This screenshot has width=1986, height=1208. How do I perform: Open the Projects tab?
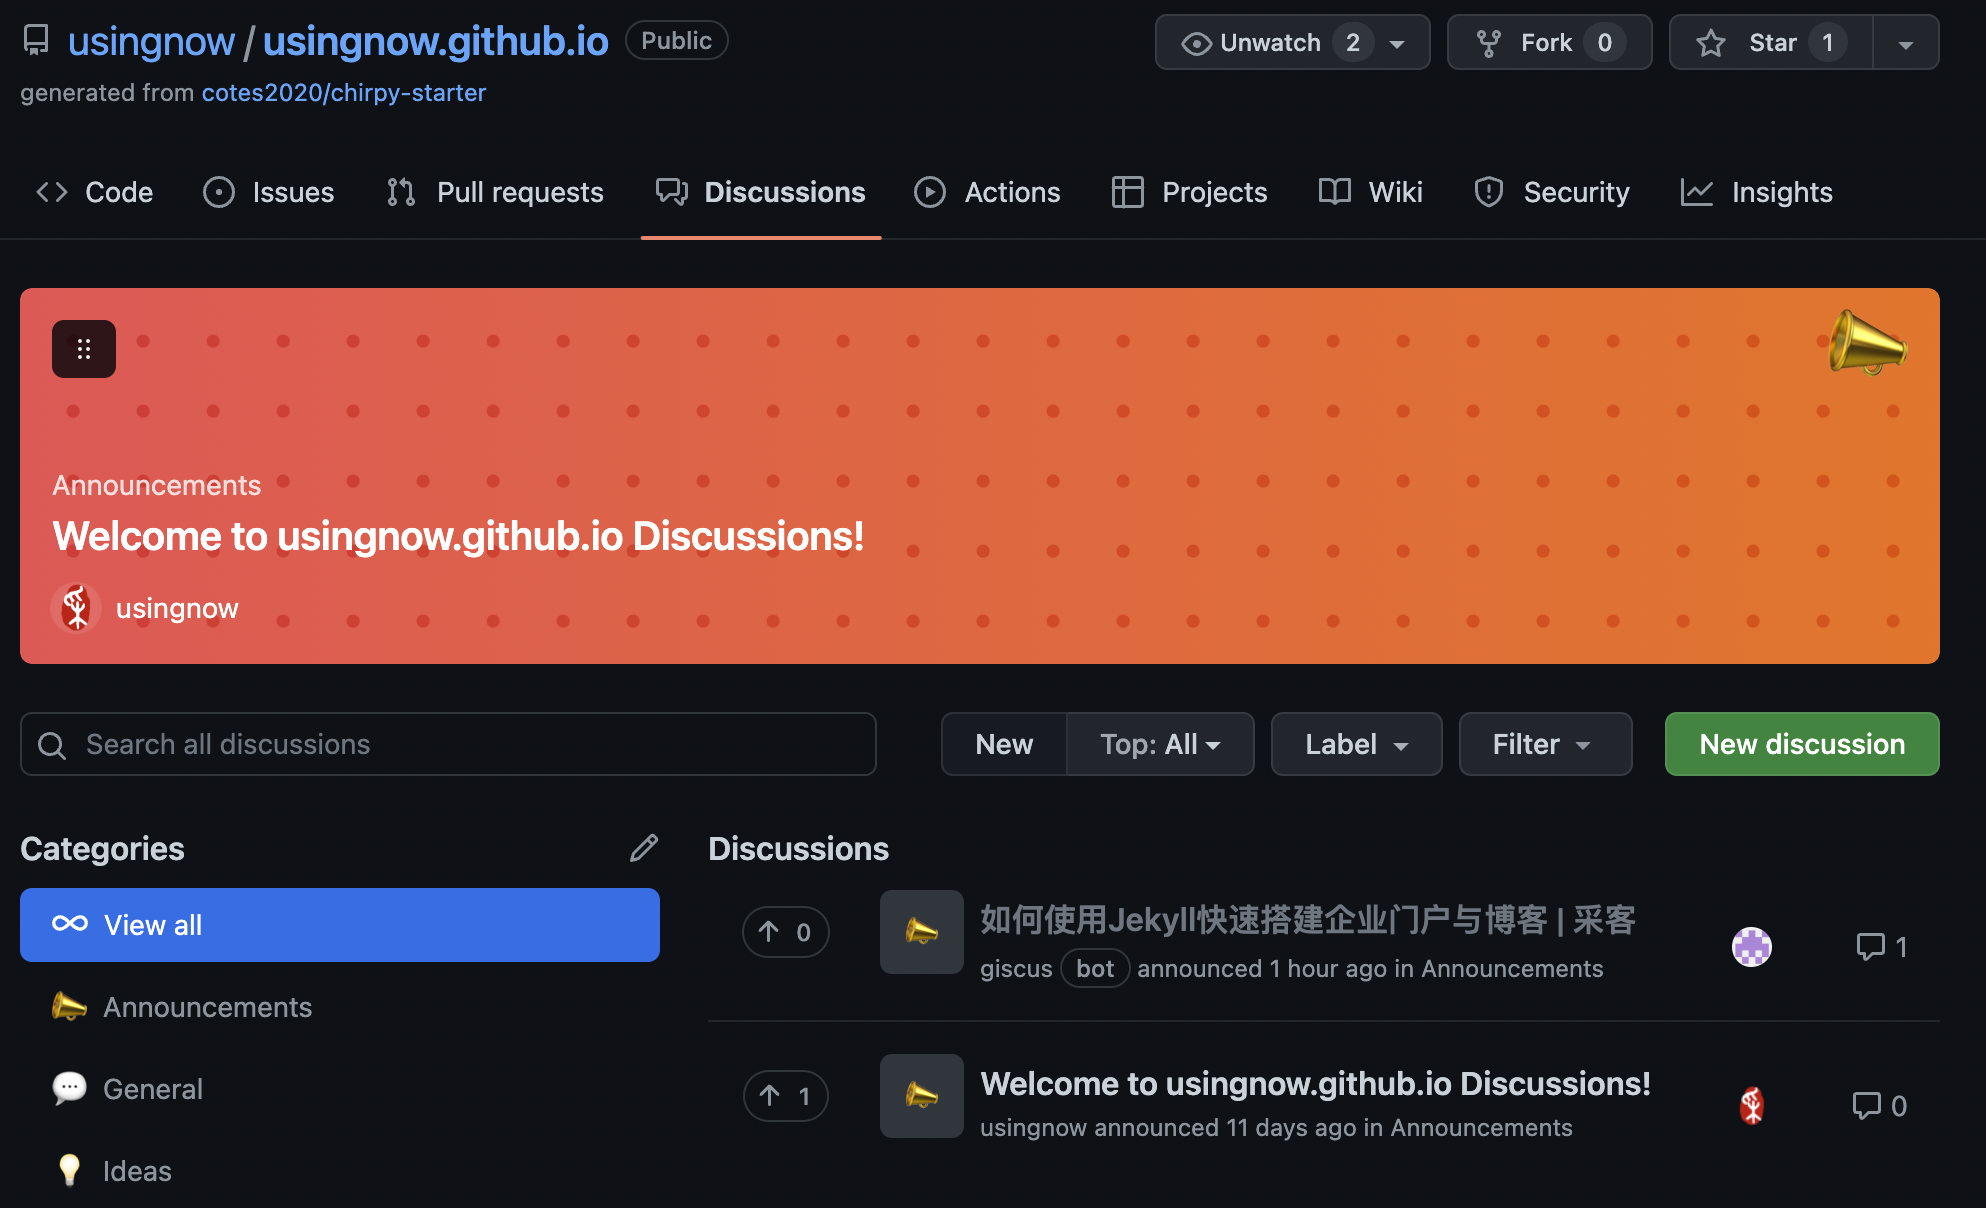(x=1190, y=192)
